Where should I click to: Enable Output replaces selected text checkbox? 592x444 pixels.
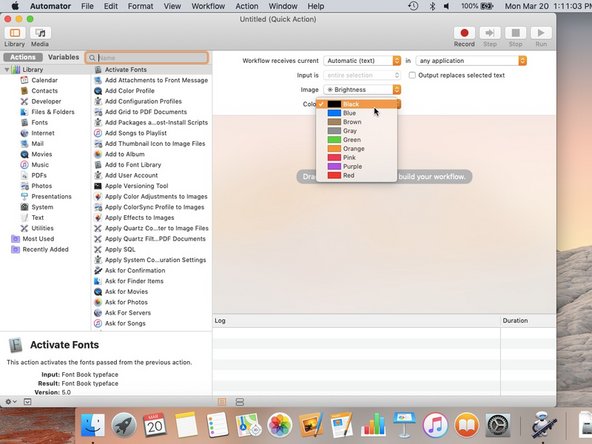coord(412,75)
